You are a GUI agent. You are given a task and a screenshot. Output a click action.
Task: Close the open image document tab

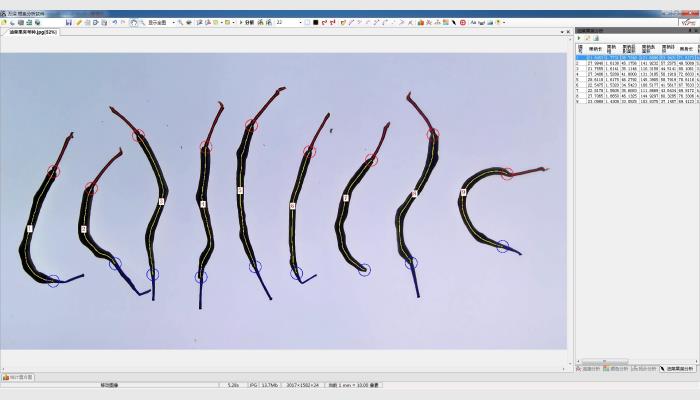(566, 32)
